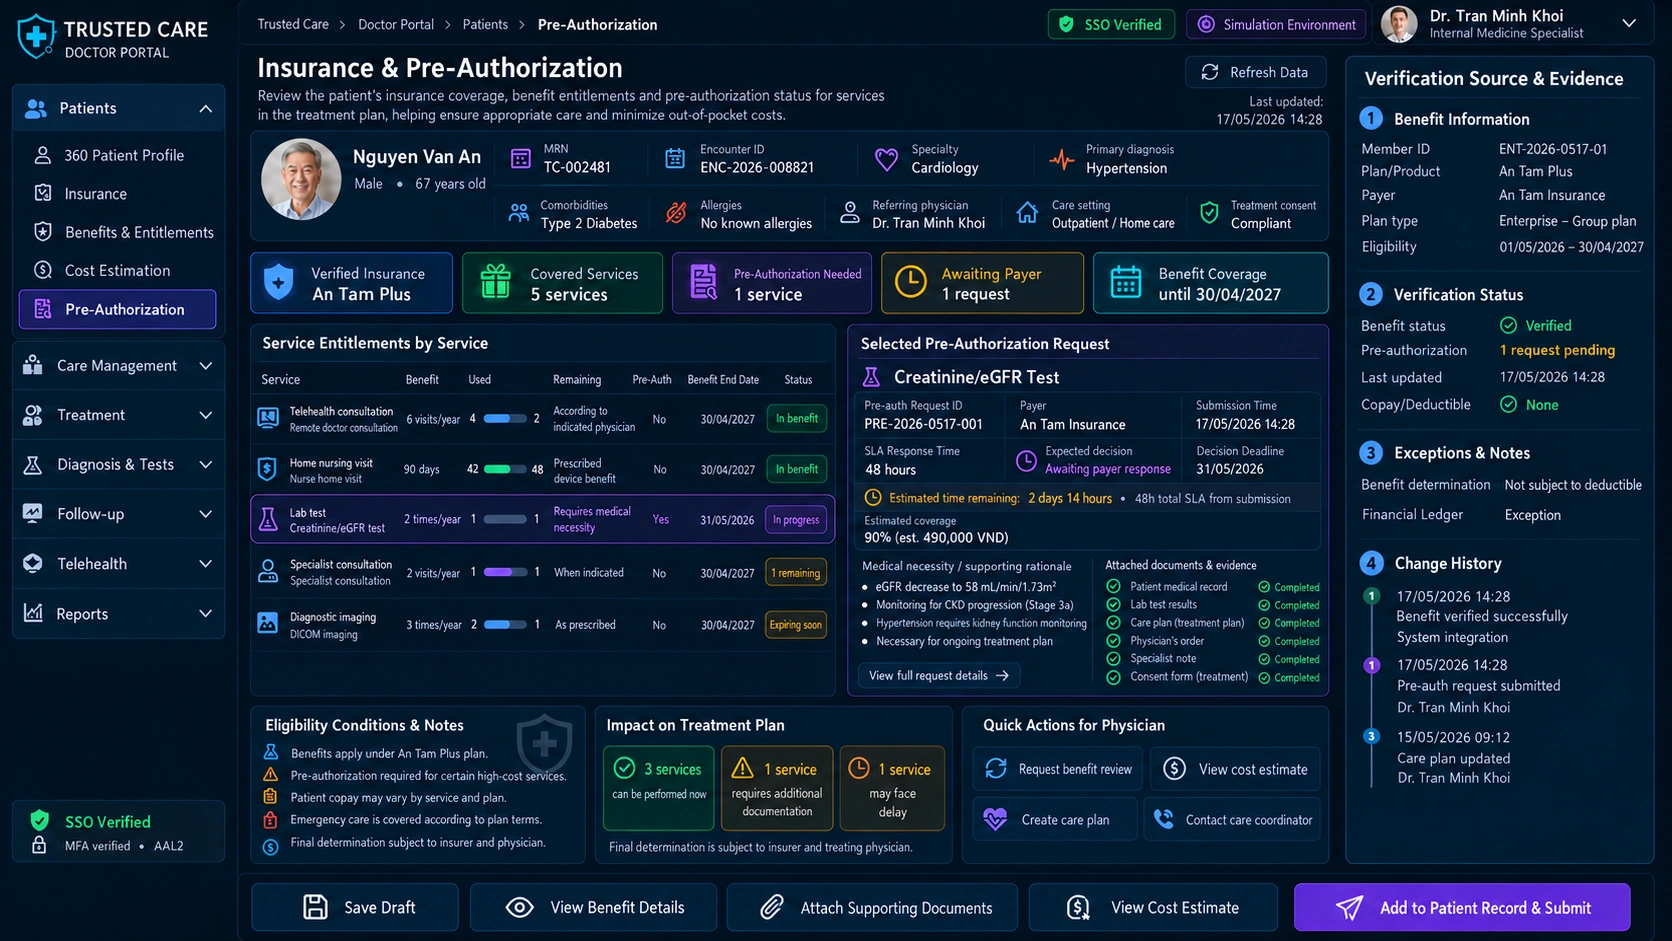Click the View cost estimate dollar icon
1672x941 pixels.
(x=1175, y=768)
